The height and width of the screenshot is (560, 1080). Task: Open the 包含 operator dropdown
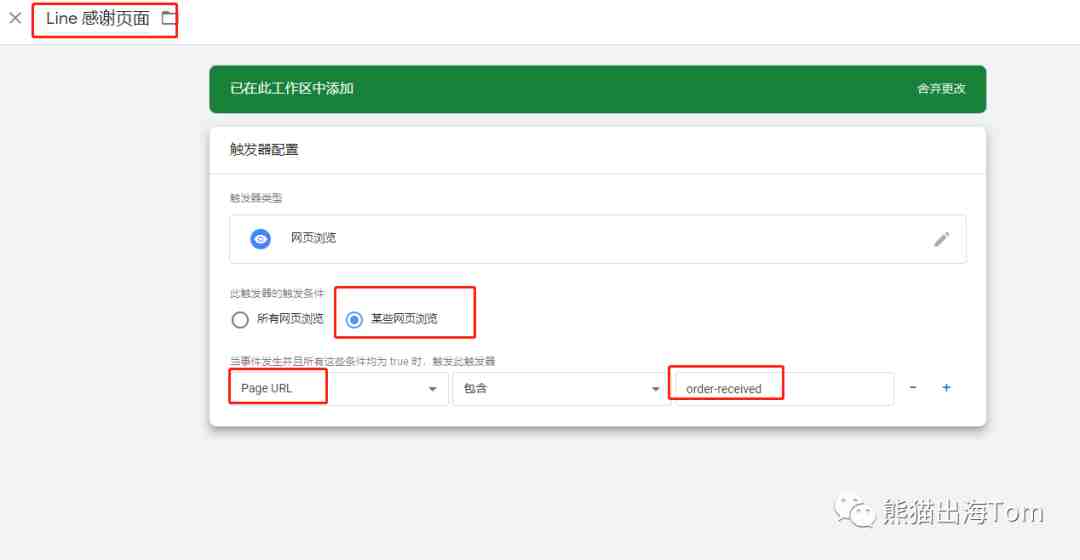pyautogui.click(x=559, y=388)
